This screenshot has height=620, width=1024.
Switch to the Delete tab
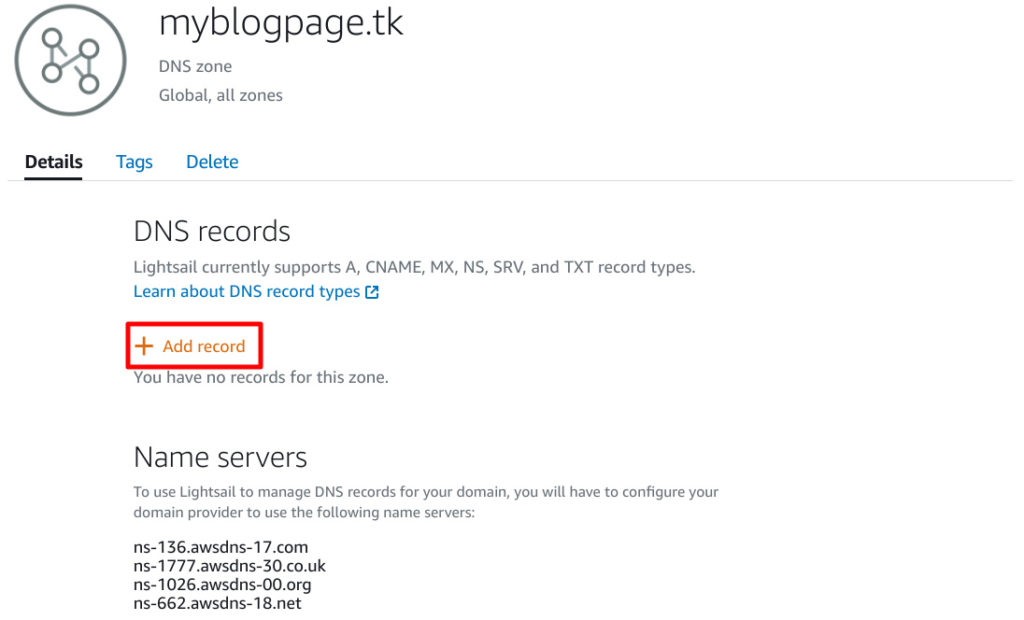212,161
